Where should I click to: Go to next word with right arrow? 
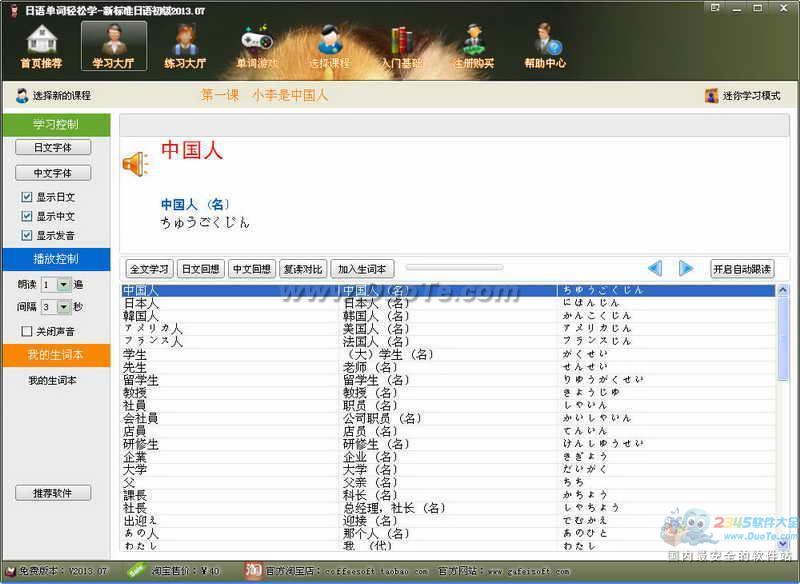coord(686,268)
